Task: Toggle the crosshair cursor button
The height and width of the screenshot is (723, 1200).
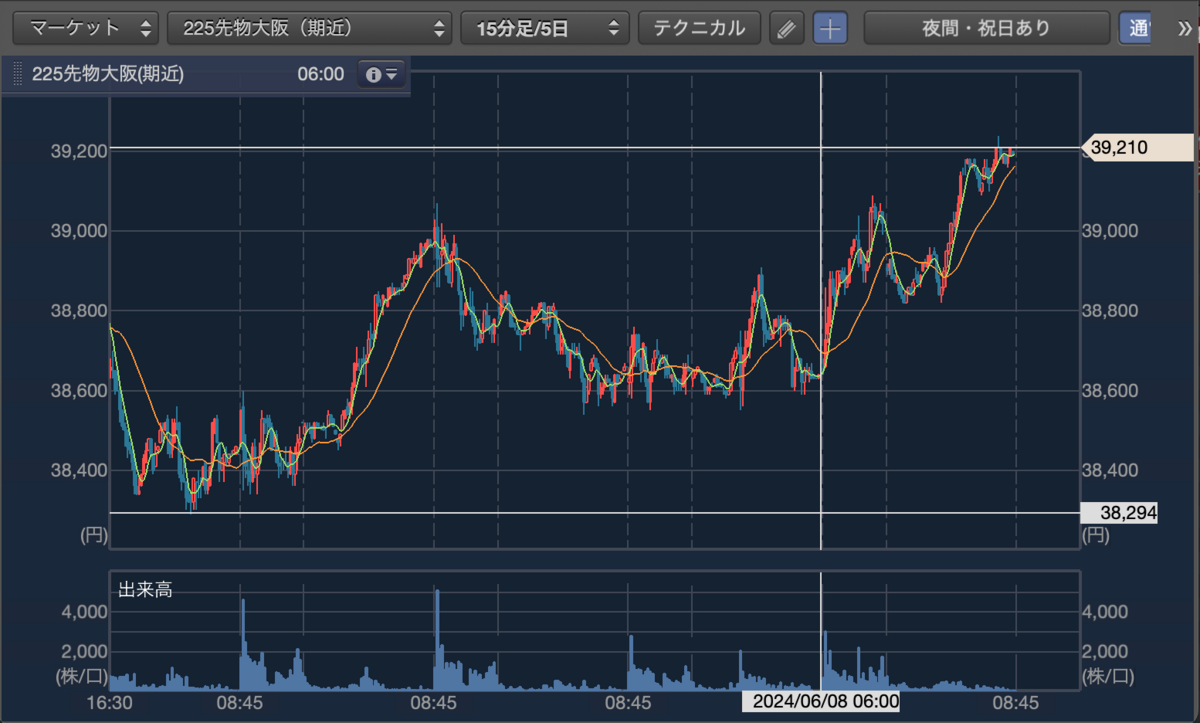Action: (830, 29)
